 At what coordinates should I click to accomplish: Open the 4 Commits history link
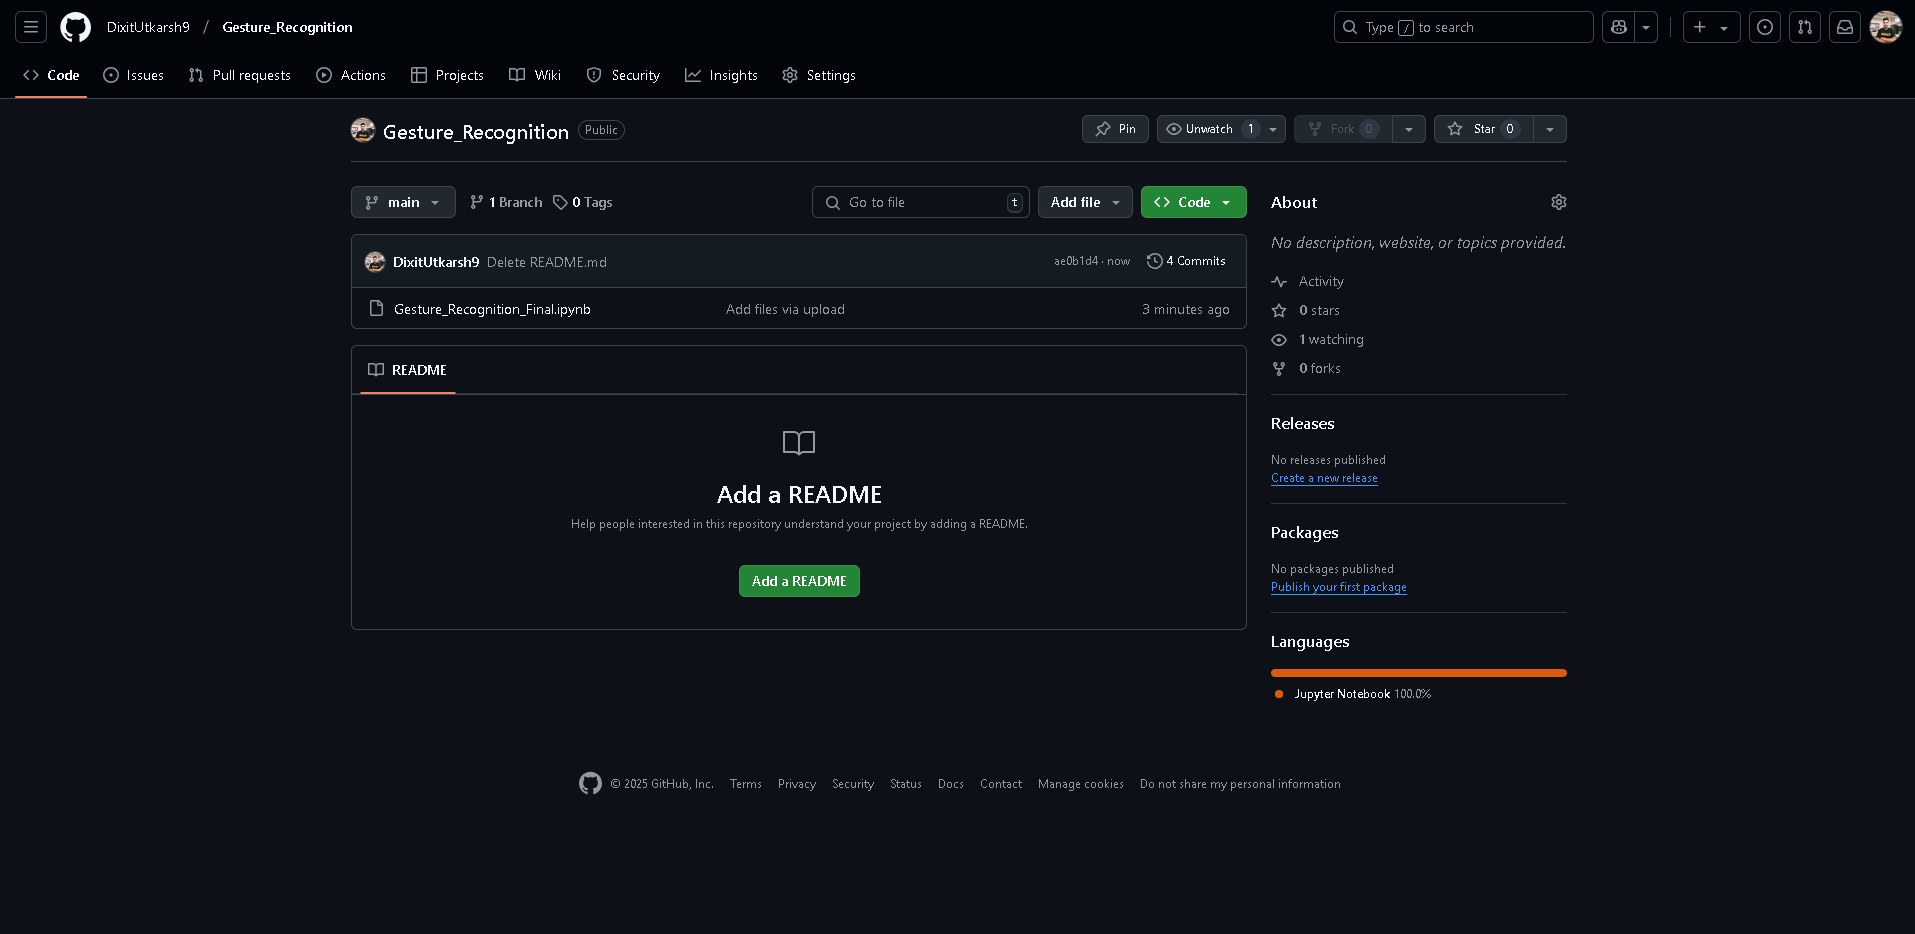[x=1186, y=261]
